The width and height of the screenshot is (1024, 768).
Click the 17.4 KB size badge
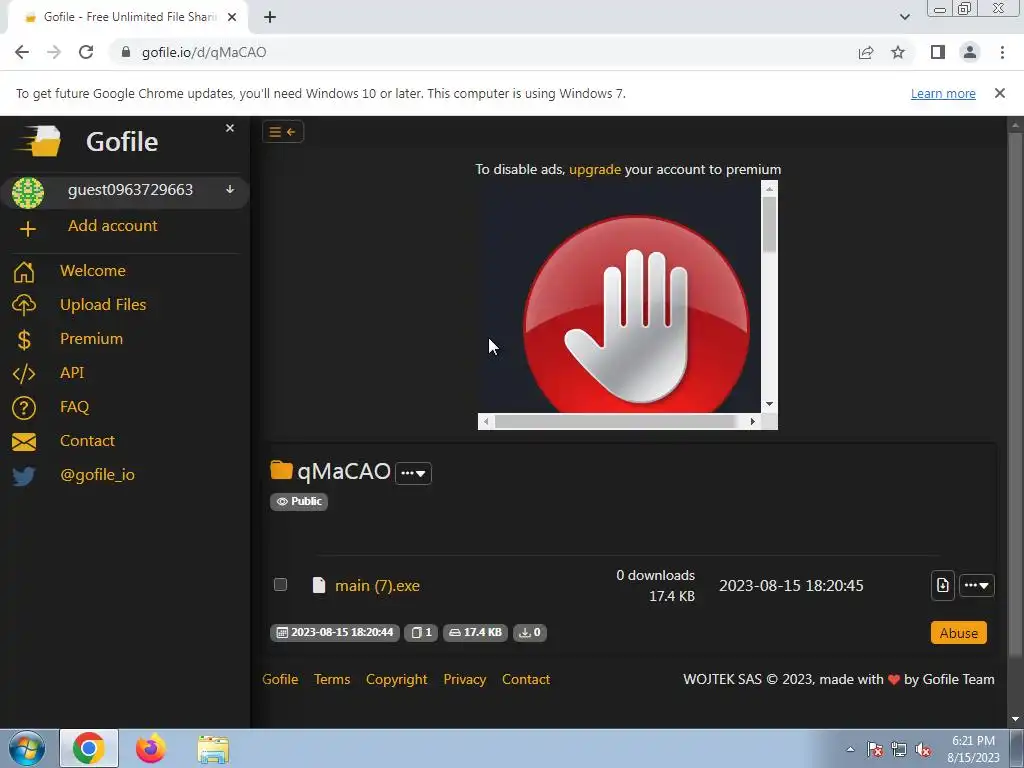pyautogui.click(x=475, y=633)
